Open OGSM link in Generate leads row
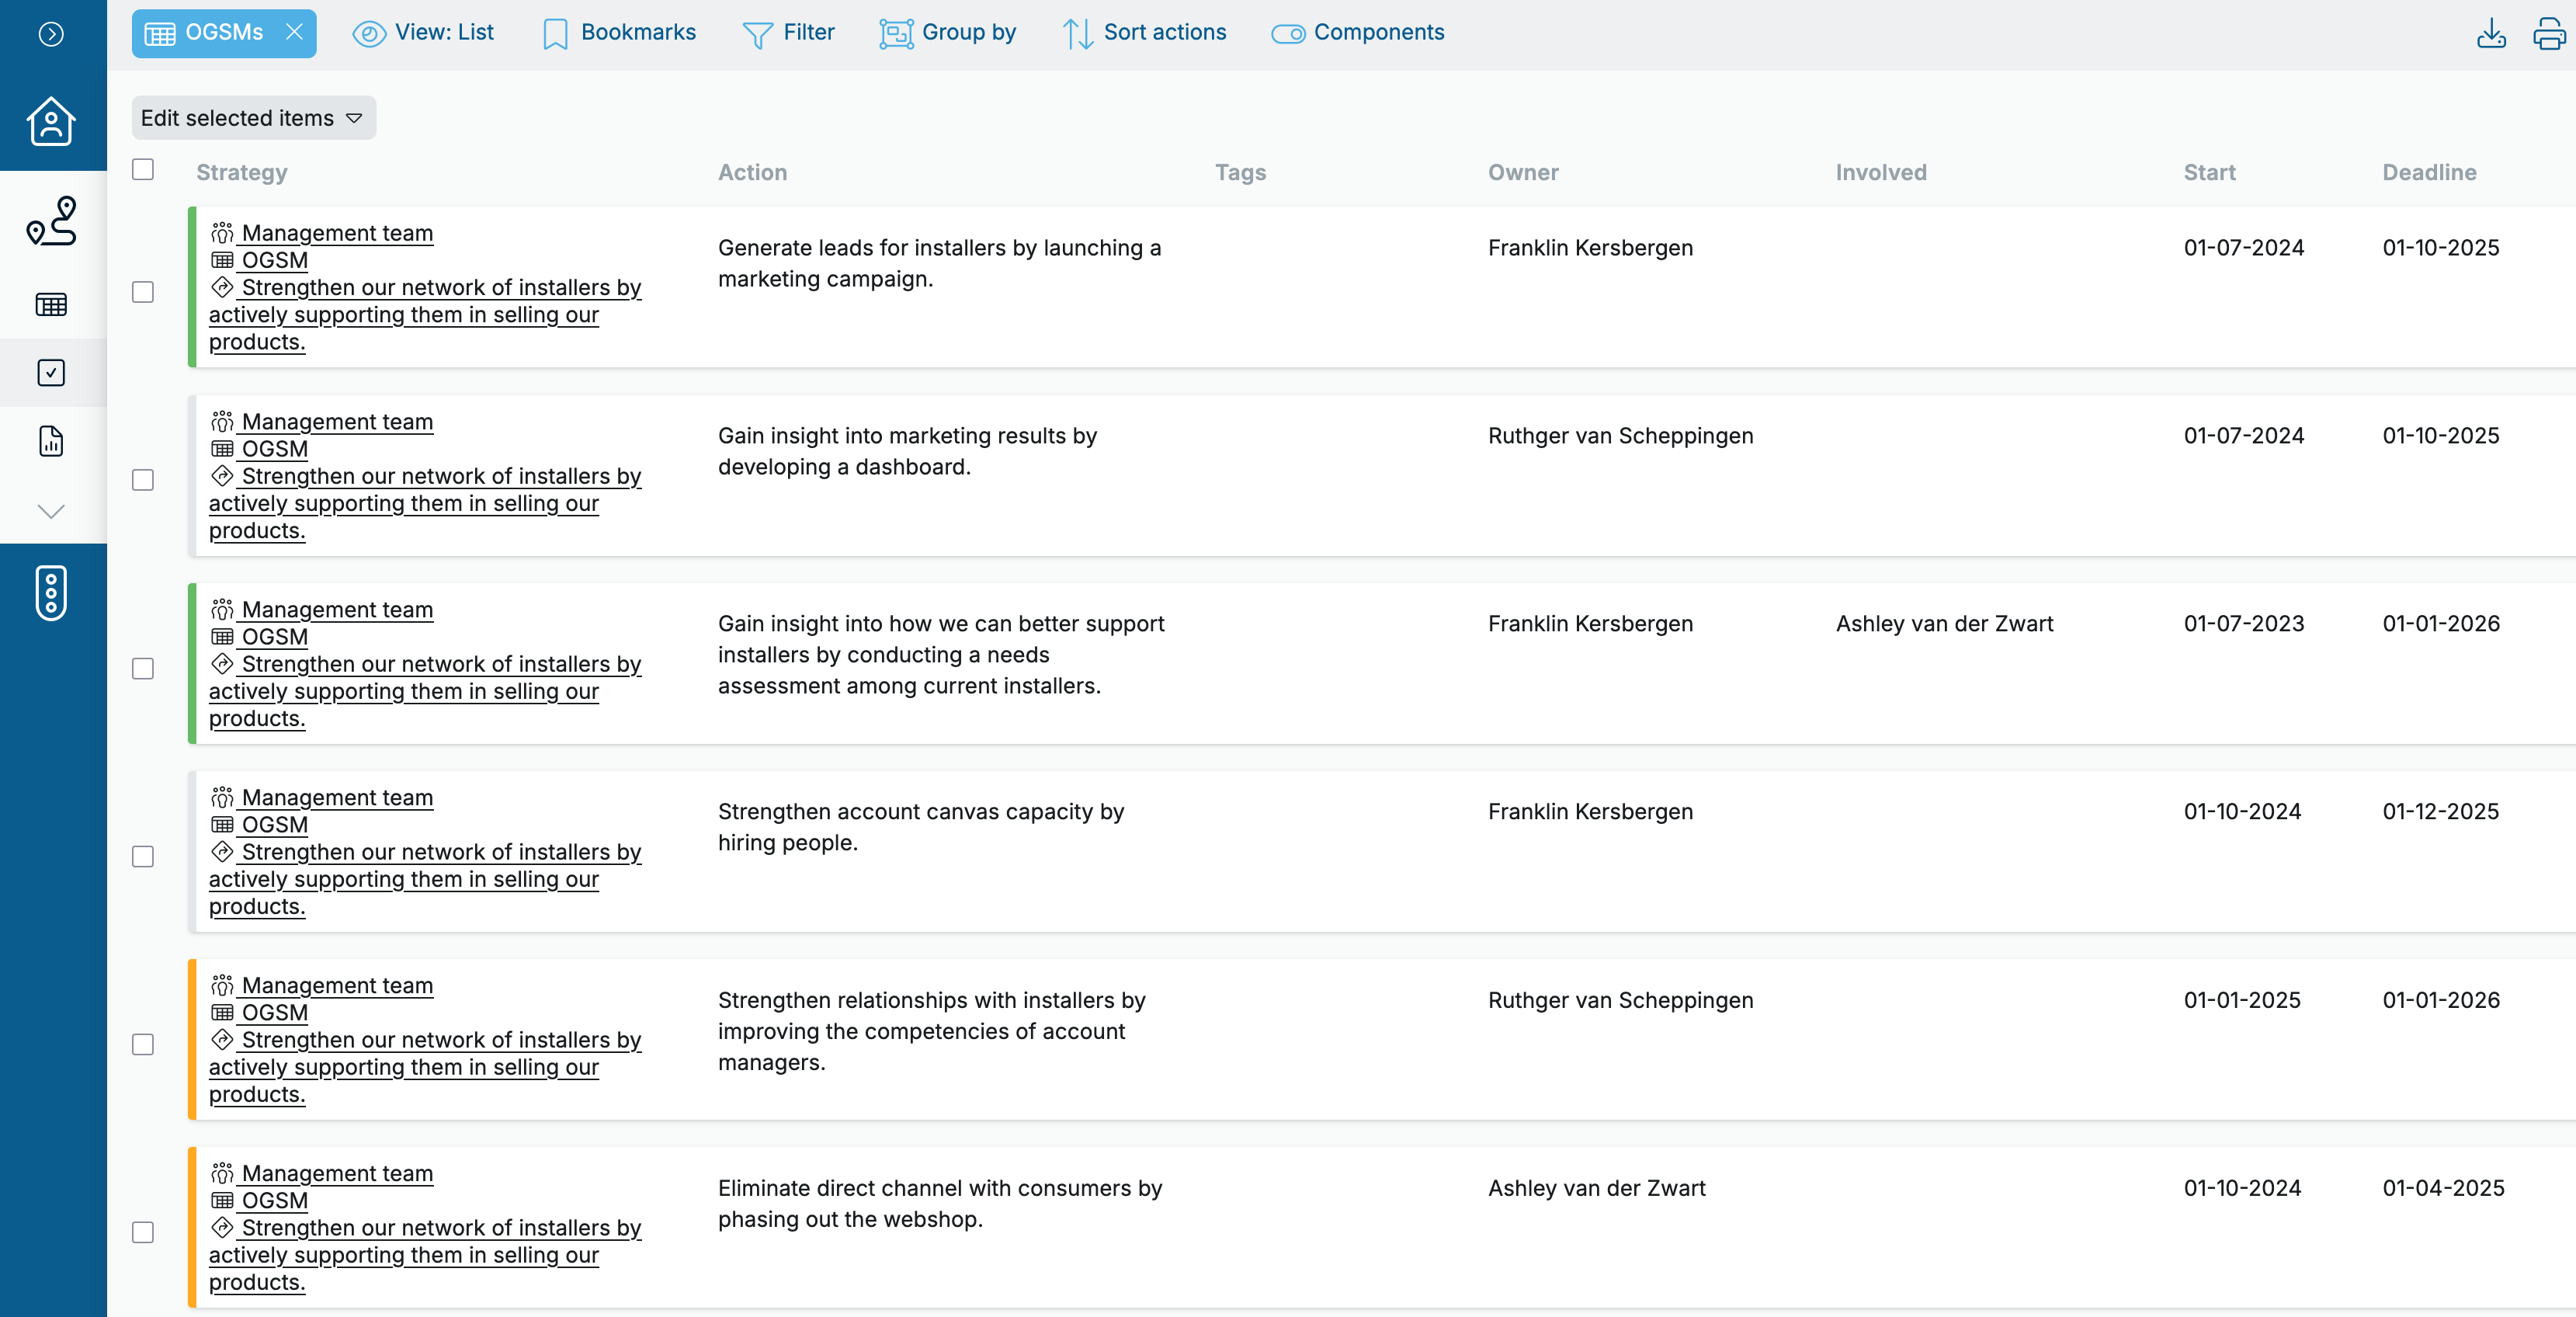The image size is (2576, 1317). (x=275, y=260)
